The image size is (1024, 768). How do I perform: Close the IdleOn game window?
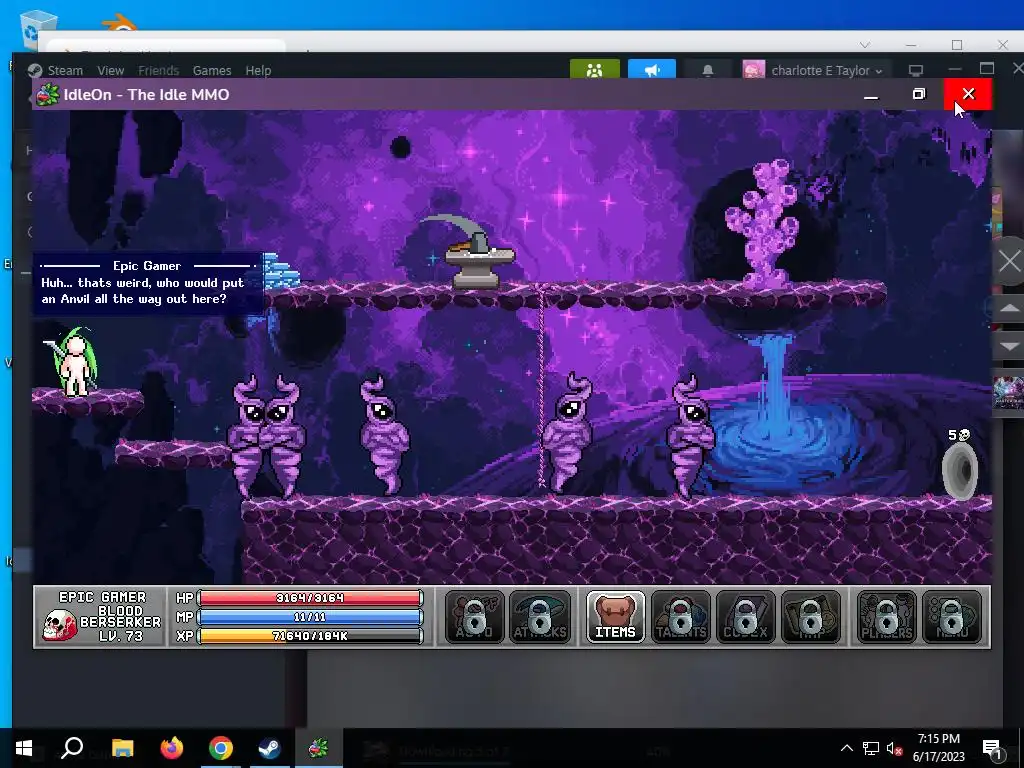(x=968, y=94)
